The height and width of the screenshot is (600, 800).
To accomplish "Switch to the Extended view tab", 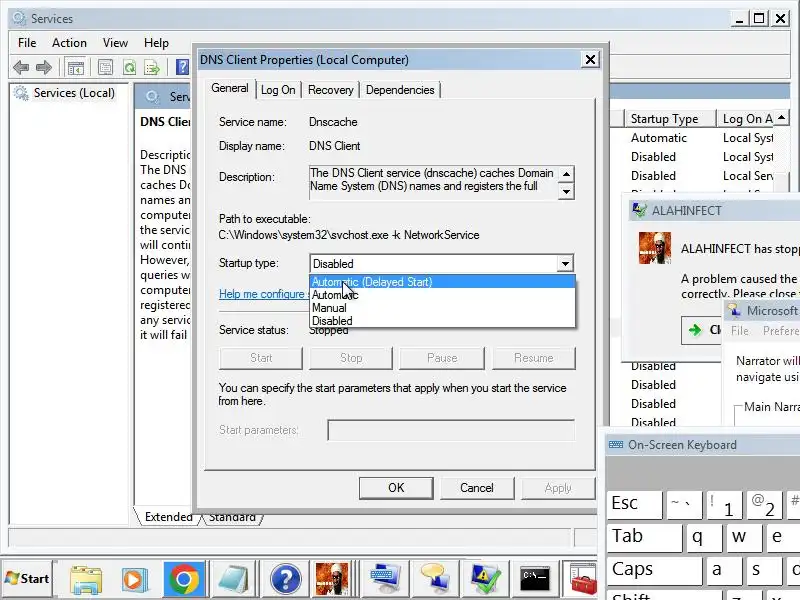I will [x=167, y=517].
